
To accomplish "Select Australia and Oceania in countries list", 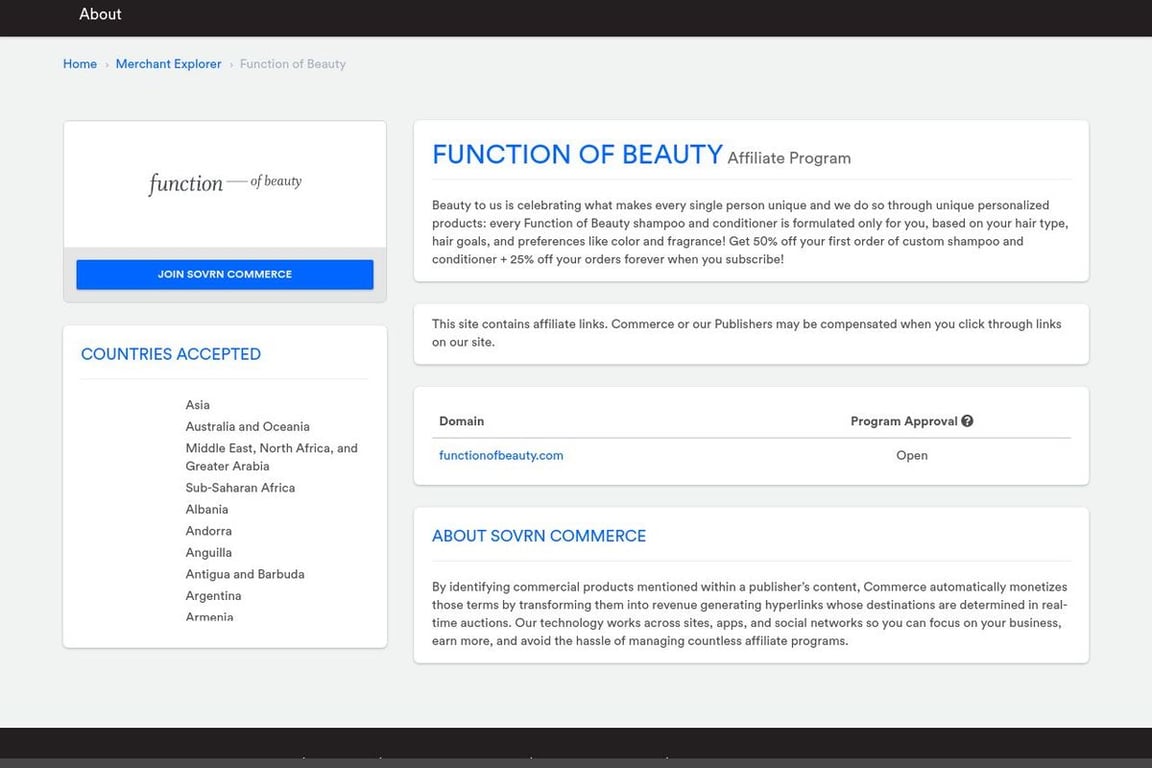I will click(248, 426).
